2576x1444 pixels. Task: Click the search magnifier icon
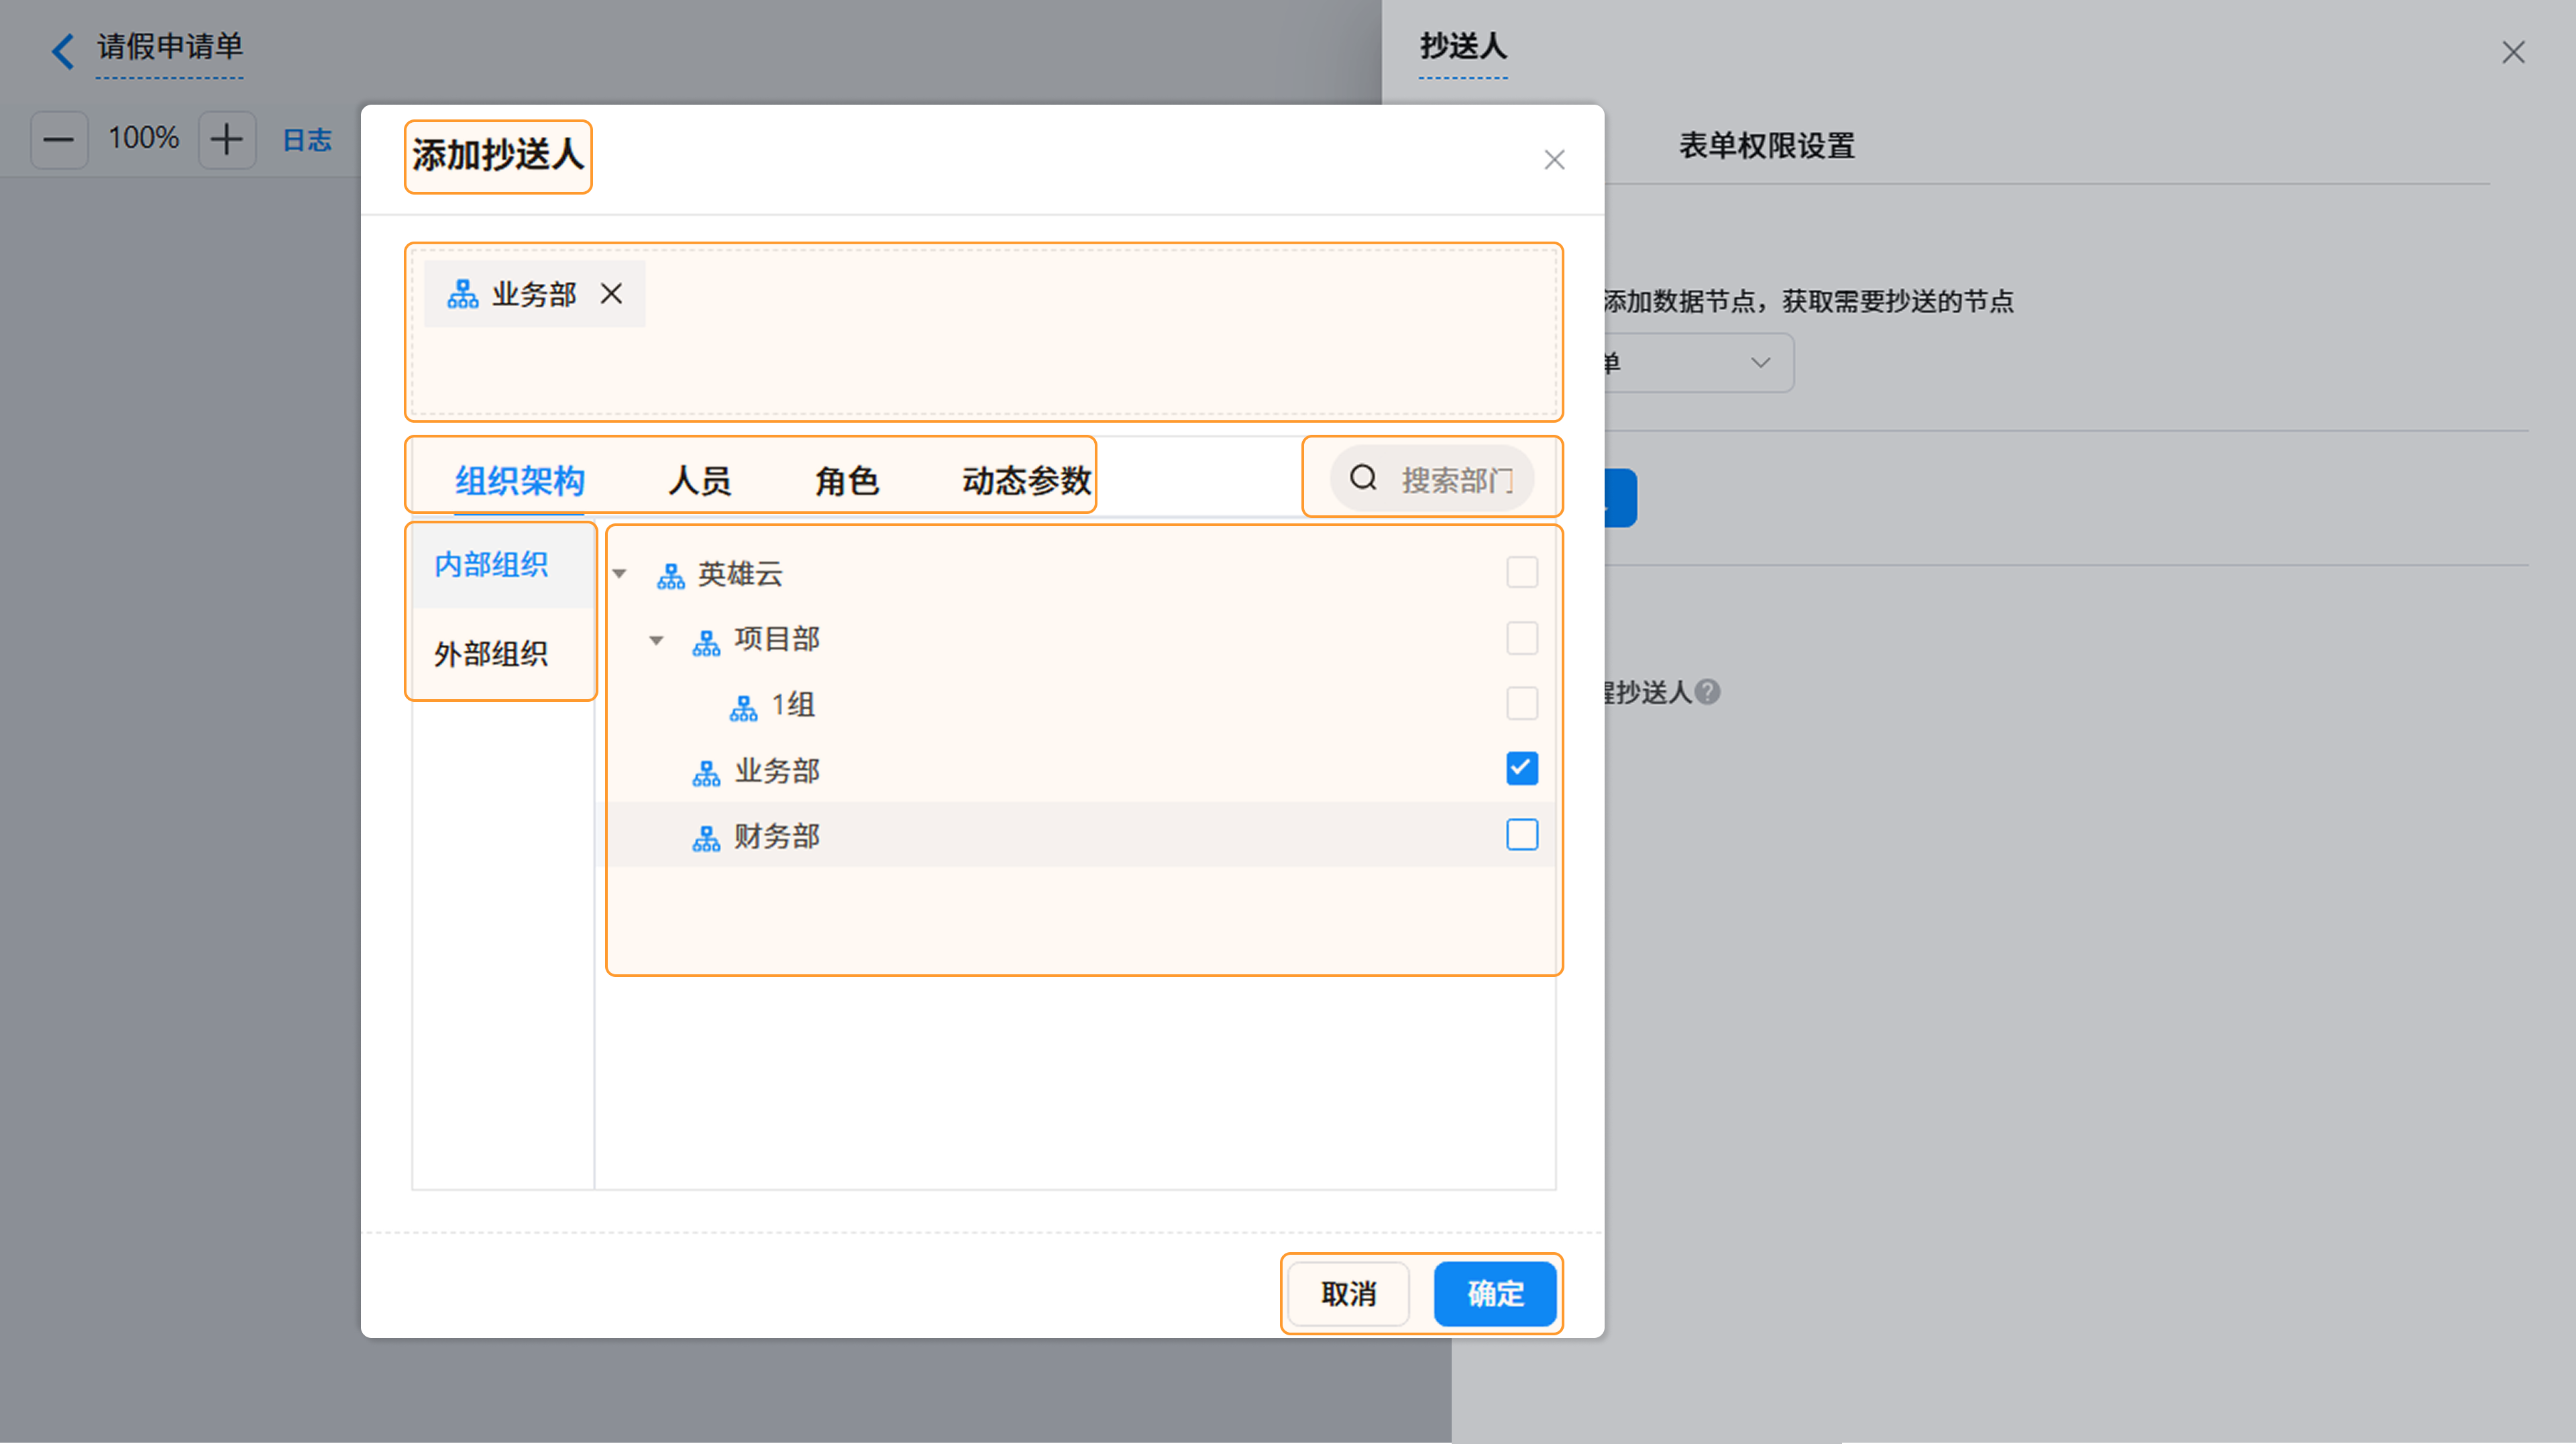click(1363, 479)
